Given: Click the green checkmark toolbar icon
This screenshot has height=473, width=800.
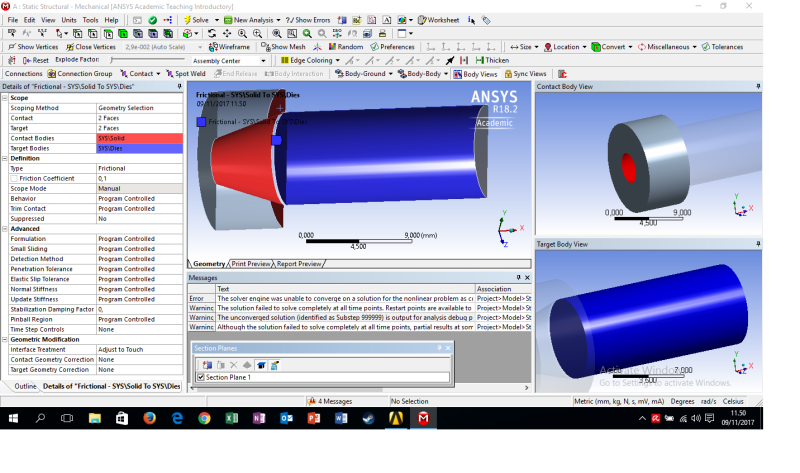Looking at the screenshot, I should click(x=152, y=20).
